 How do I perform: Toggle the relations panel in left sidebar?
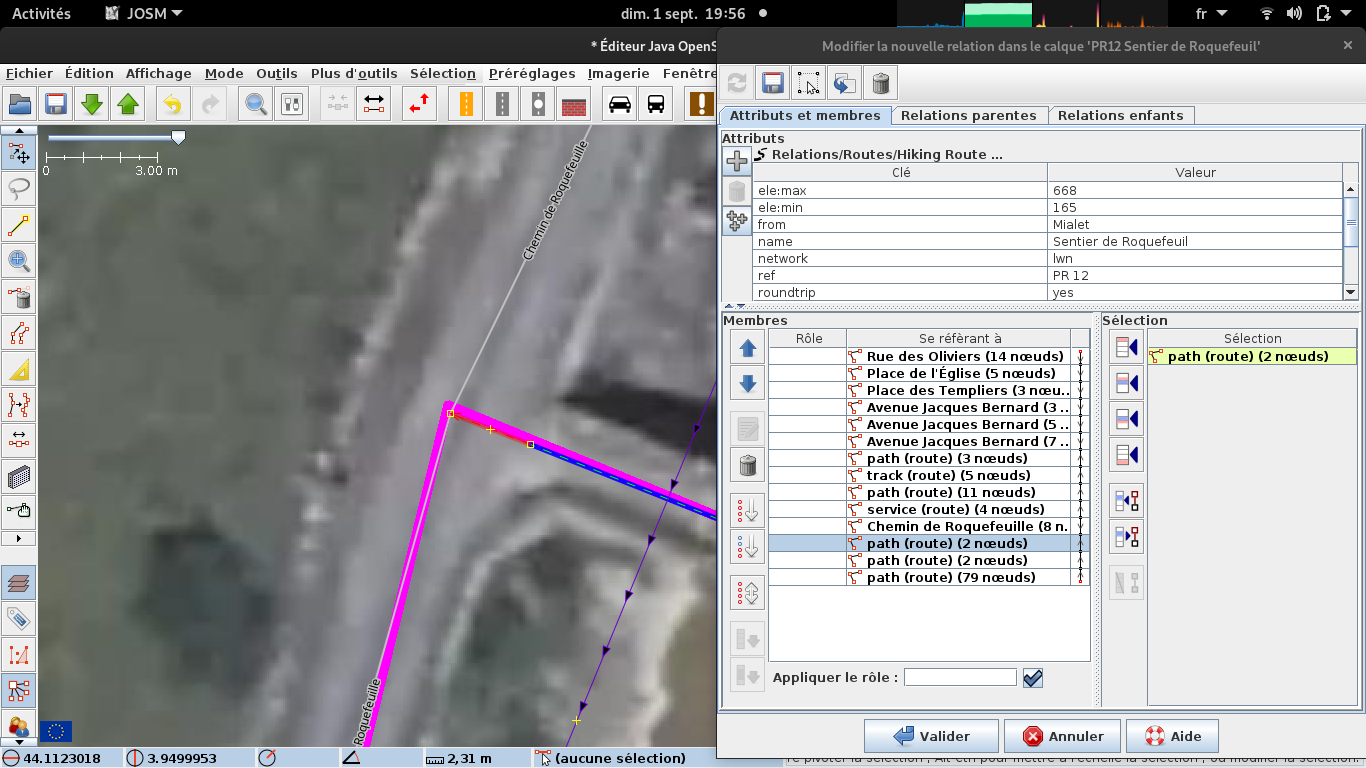[18, 690]
